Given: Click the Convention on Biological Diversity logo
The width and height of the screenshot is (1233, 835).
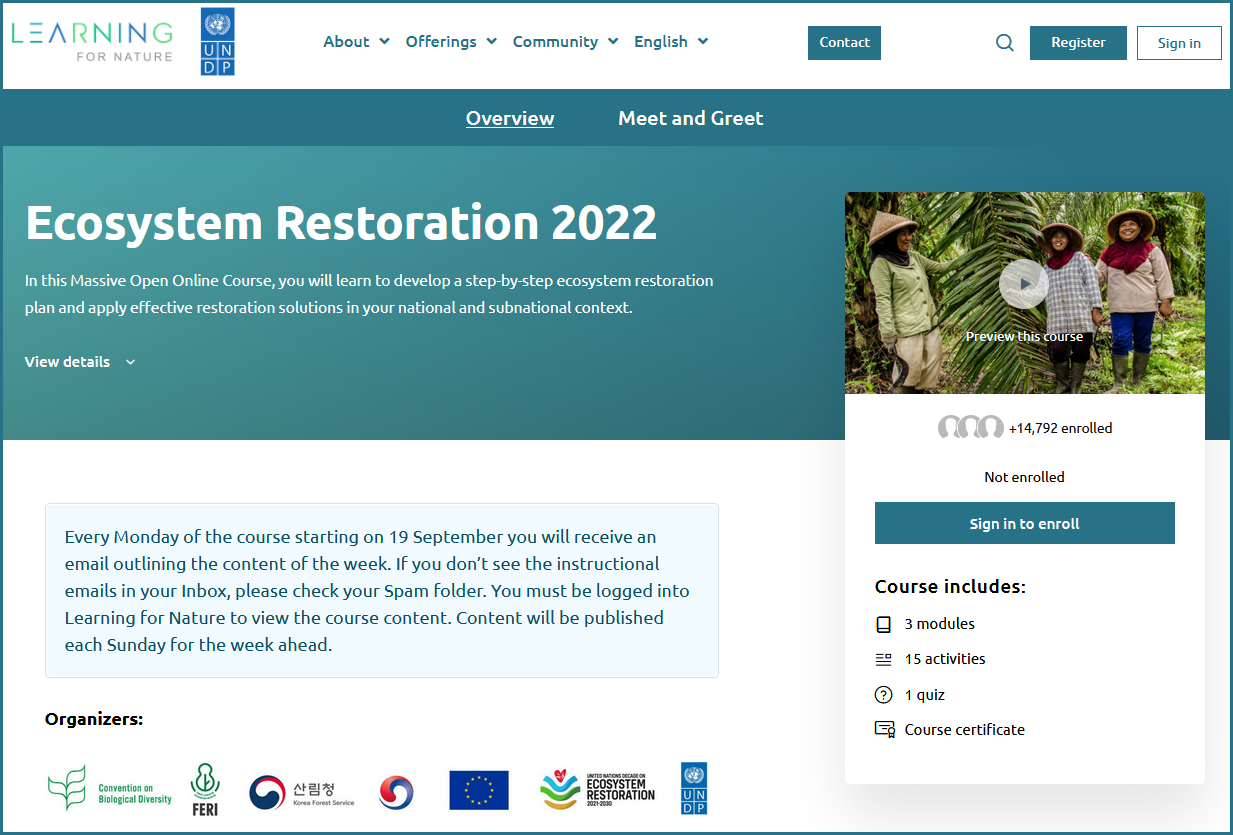Looking at the screenshot, I should [110, 789].
